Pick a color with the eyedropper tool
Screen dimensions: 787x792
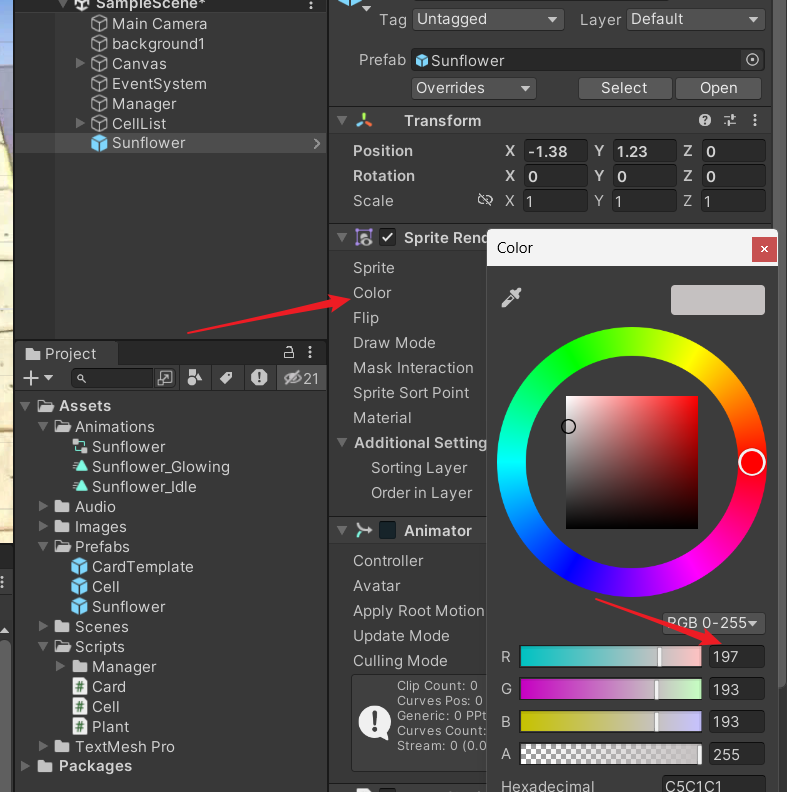pyautogui.click(x=511, y=298)
